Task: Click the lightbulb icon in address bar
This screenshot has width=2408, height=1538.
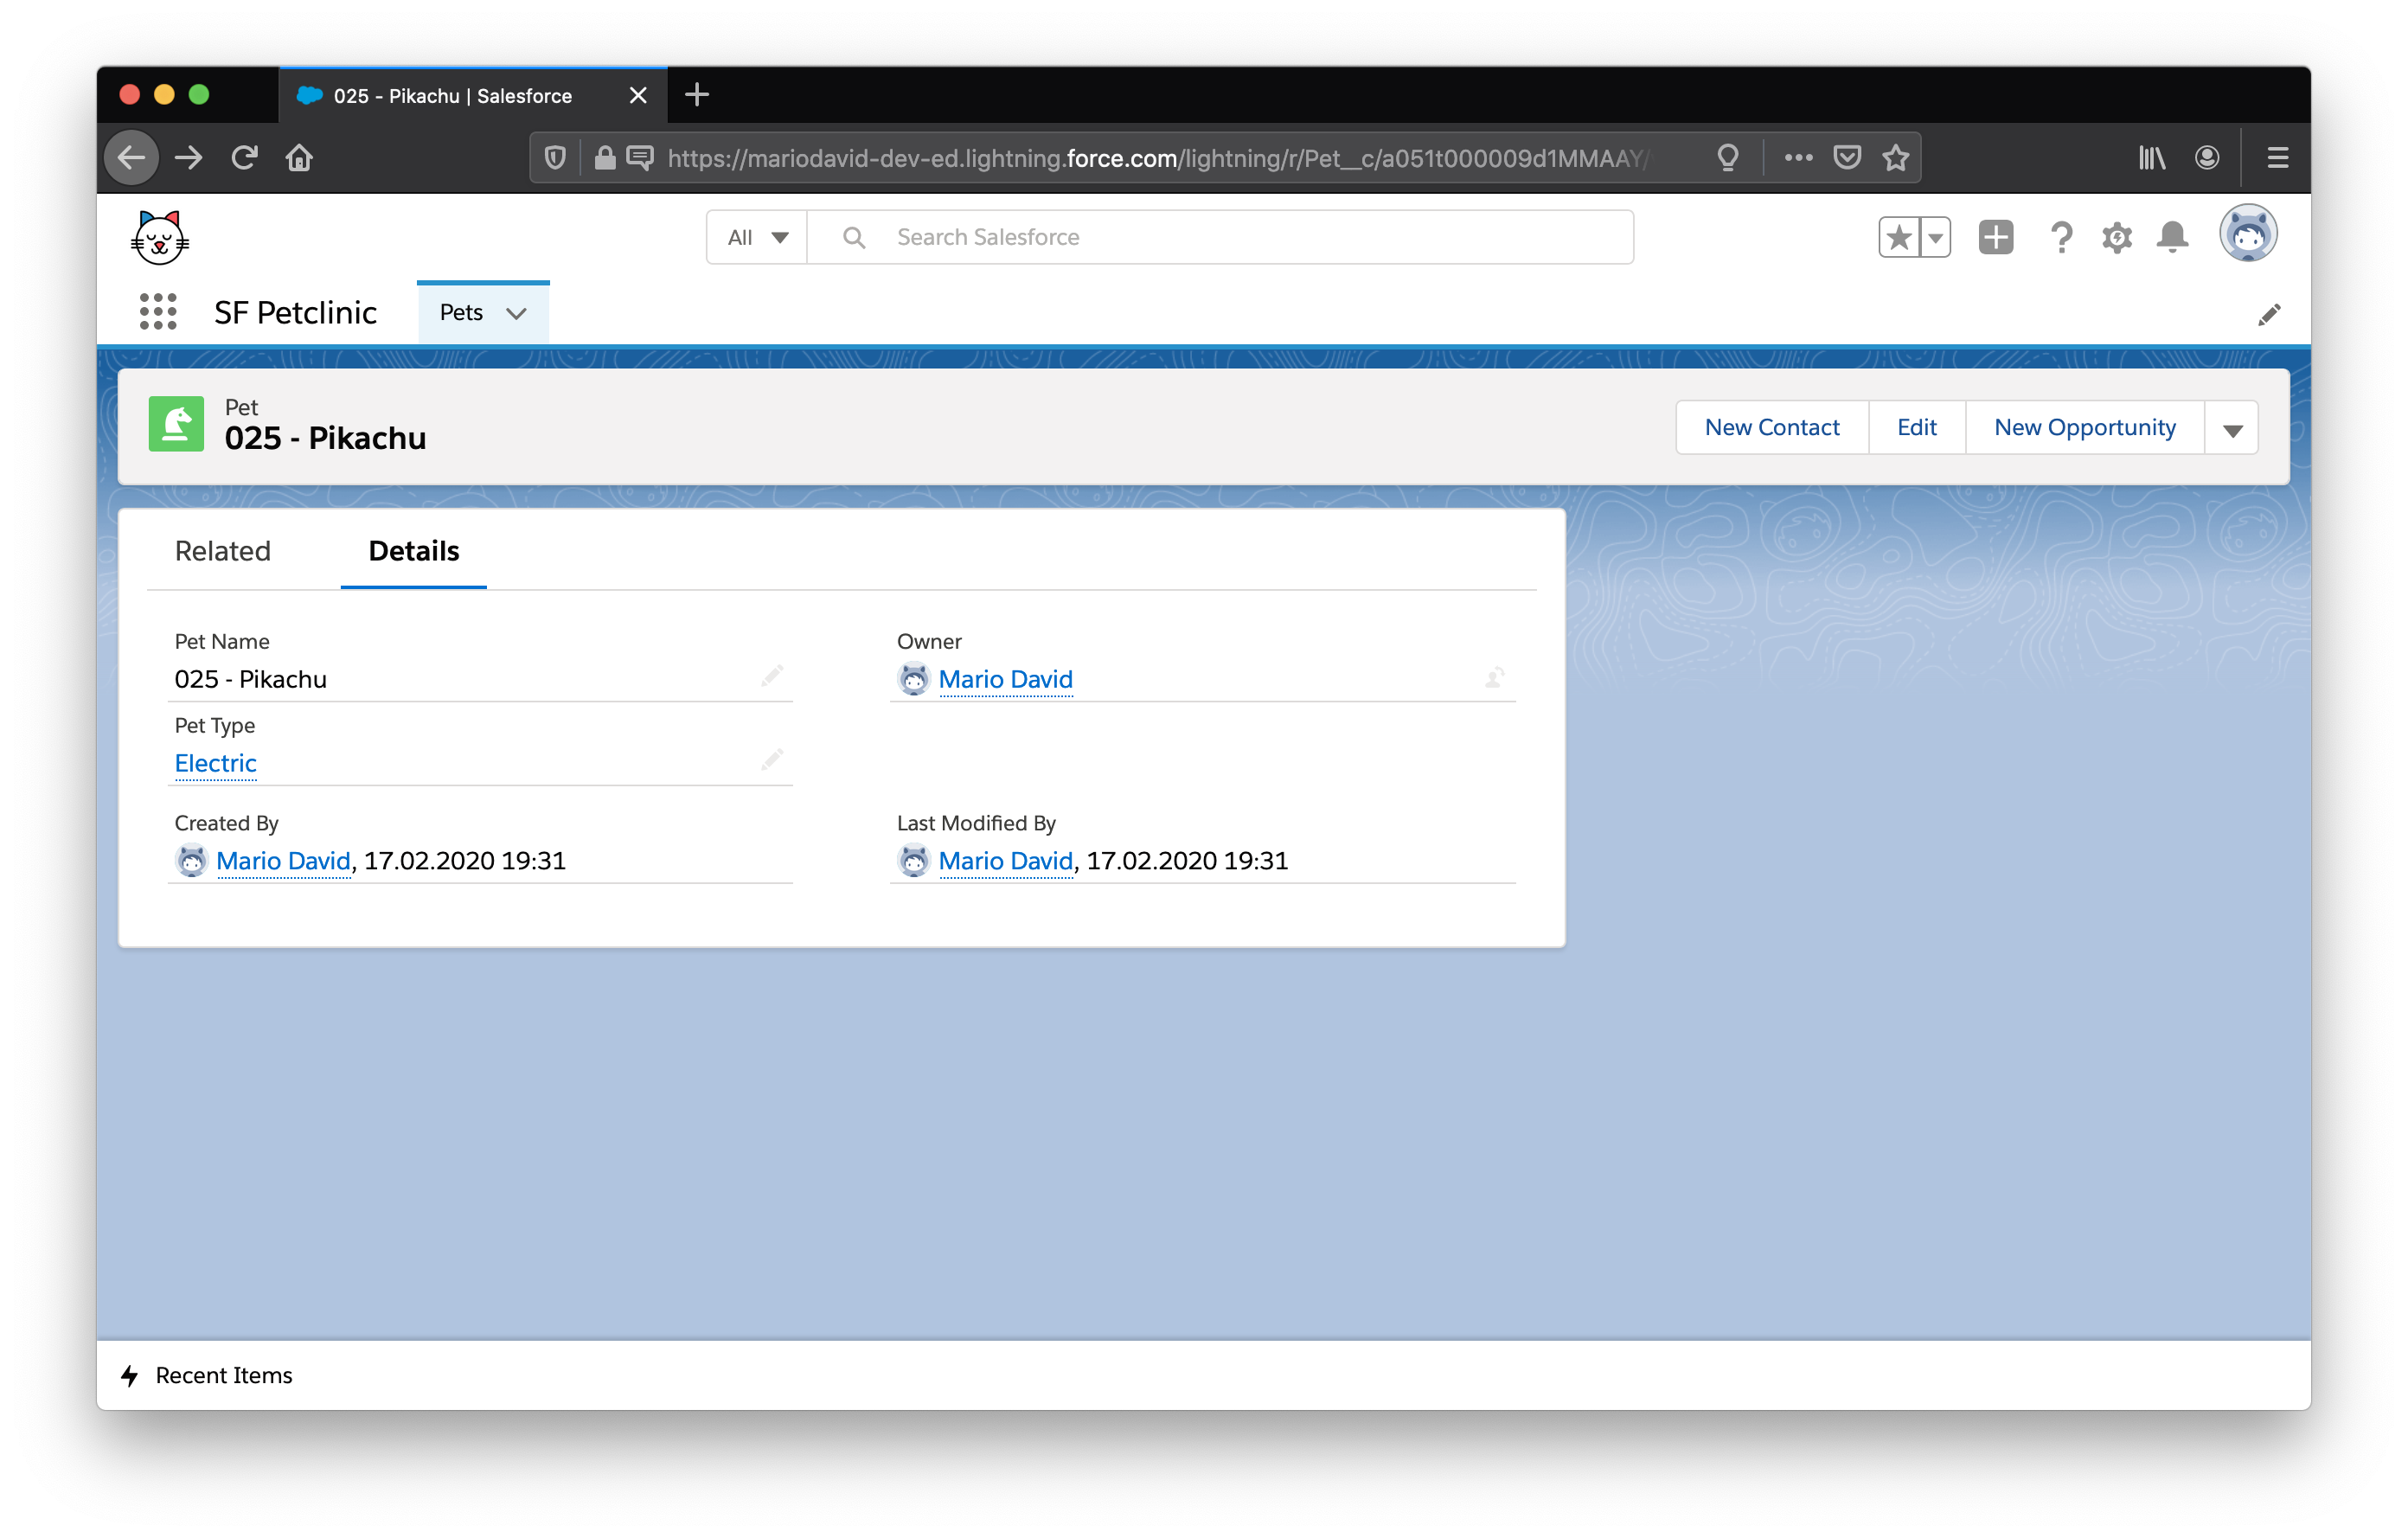Action: [x=1727, y=158]
